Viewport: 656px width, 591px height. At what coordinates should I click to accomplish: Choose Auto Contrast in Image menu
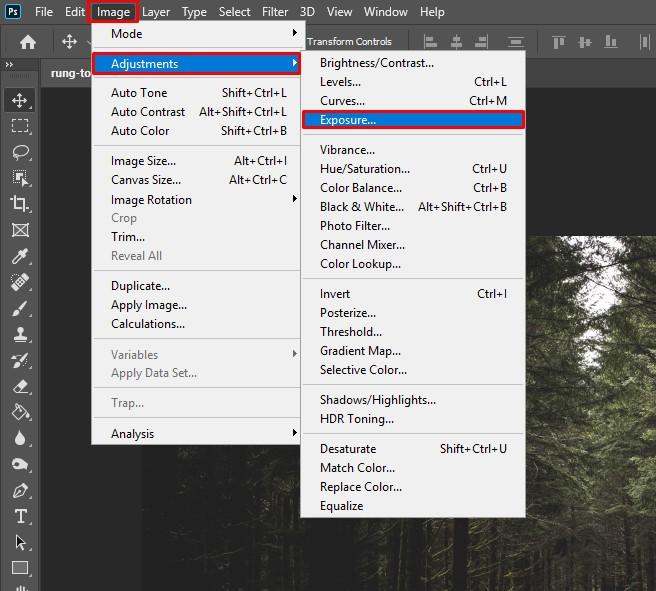pyautogui.click(x=196, y=112)
